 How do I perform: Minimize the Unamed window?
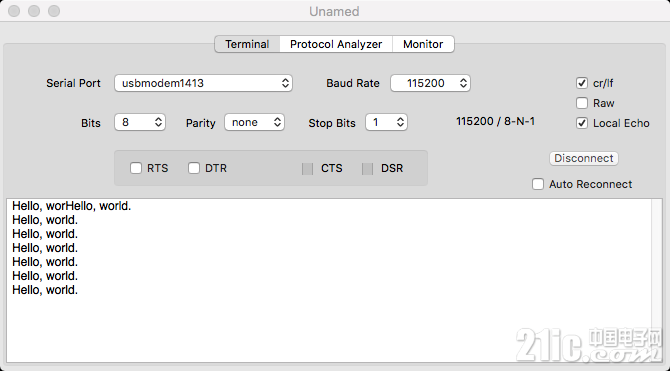[x=34, y=11]
